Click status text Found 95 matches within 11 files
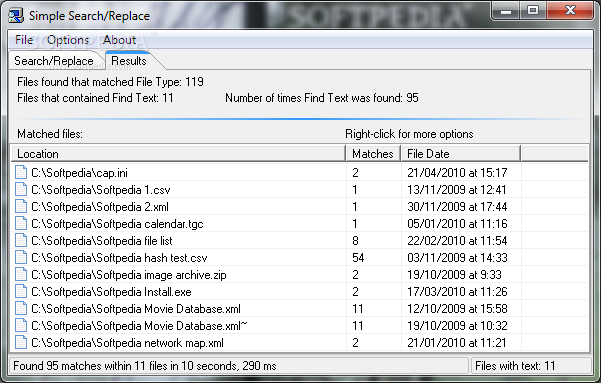 click(145, 366)
